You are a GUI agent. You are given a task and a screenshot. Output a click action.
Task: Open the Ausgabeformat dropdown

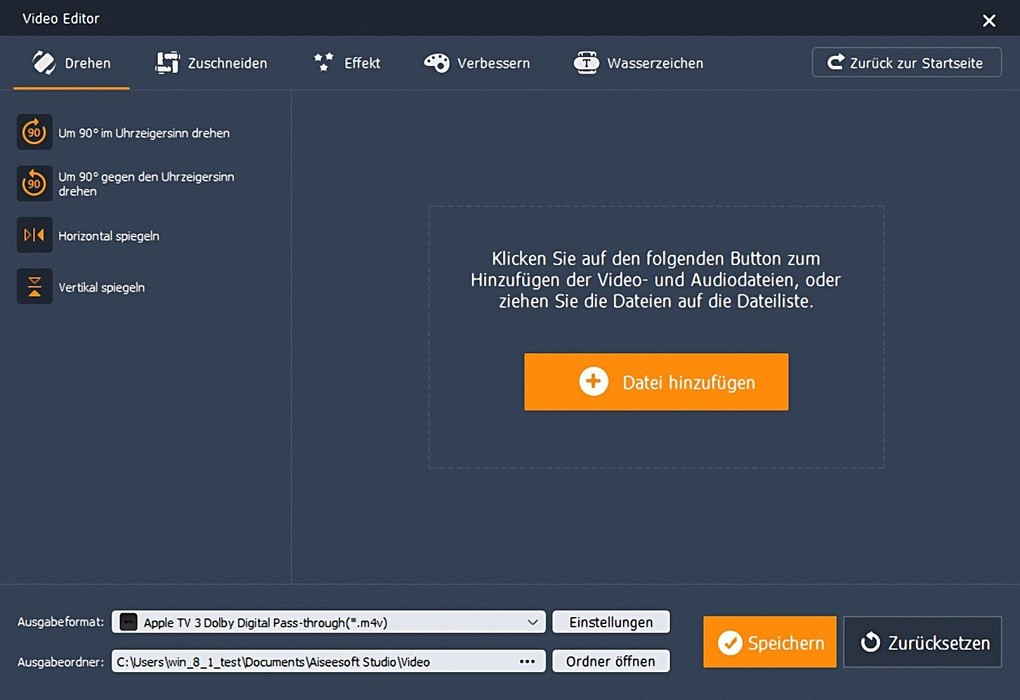(x=329, y=622)
